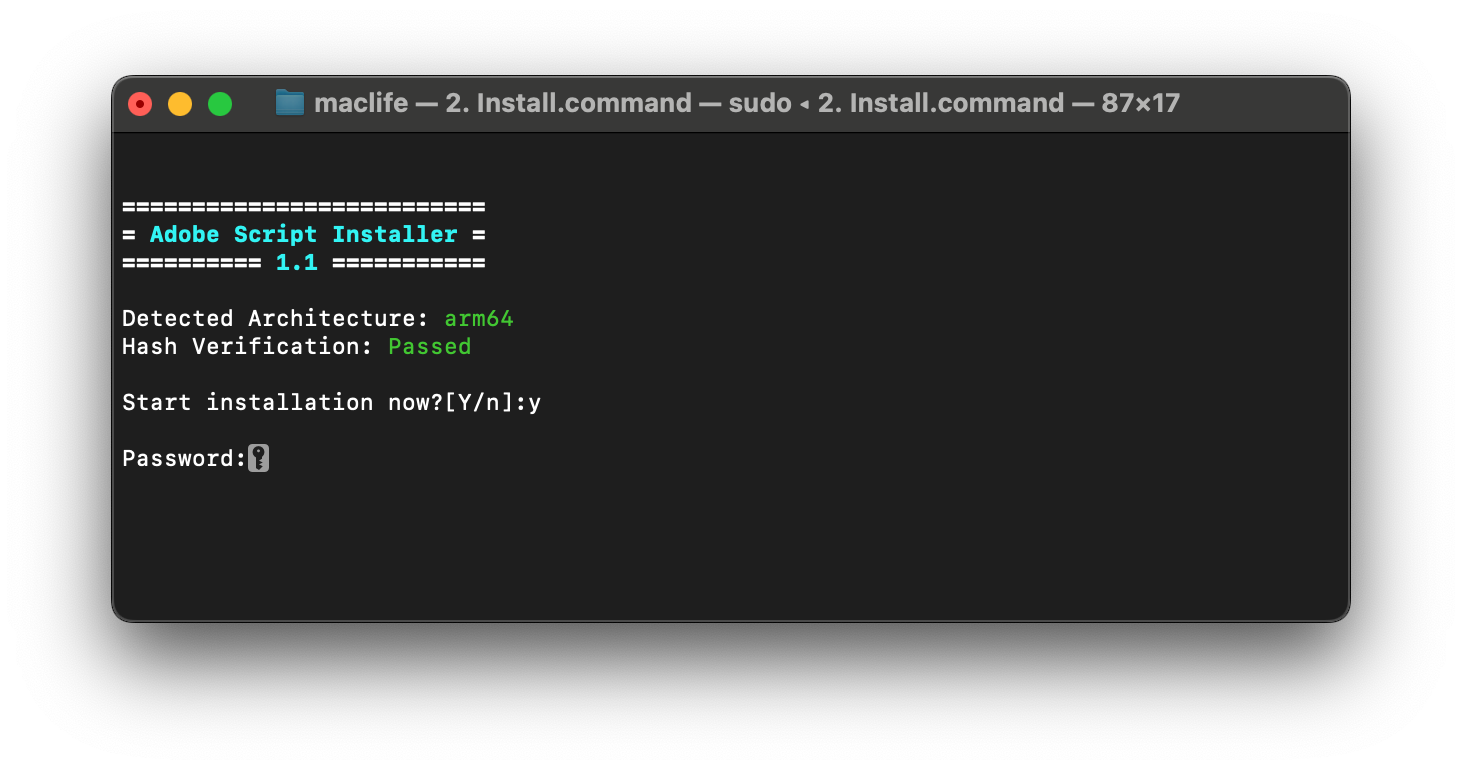The image size is (1462, 770).
Task: Click the small arrow separator in title
Action: (x=804, y=104)
